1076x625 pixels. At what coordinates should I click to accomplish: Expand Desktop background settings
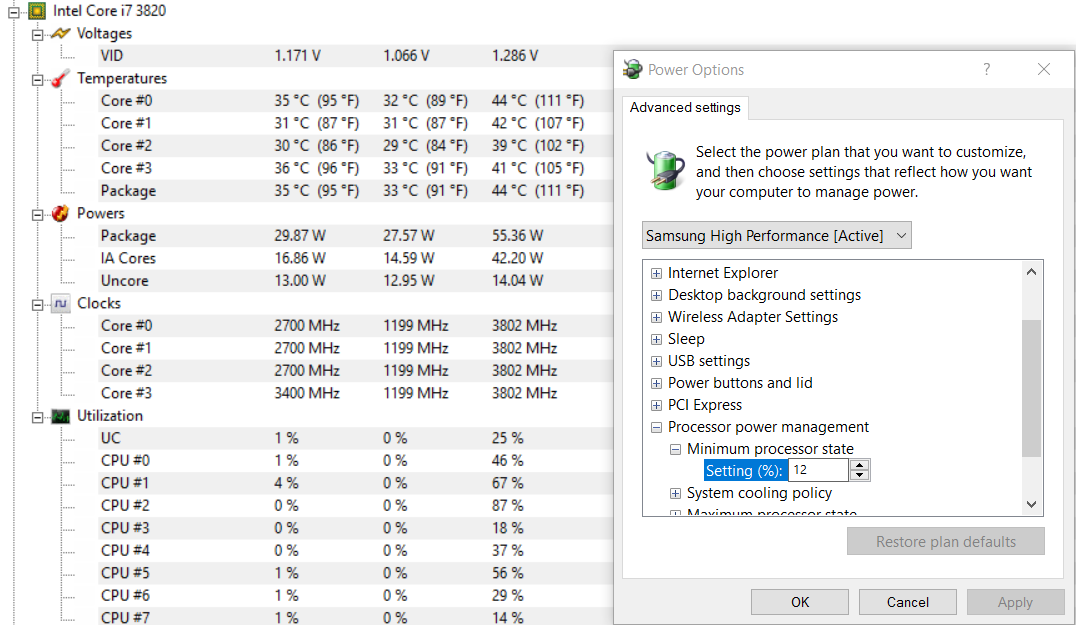coord(656,295)
